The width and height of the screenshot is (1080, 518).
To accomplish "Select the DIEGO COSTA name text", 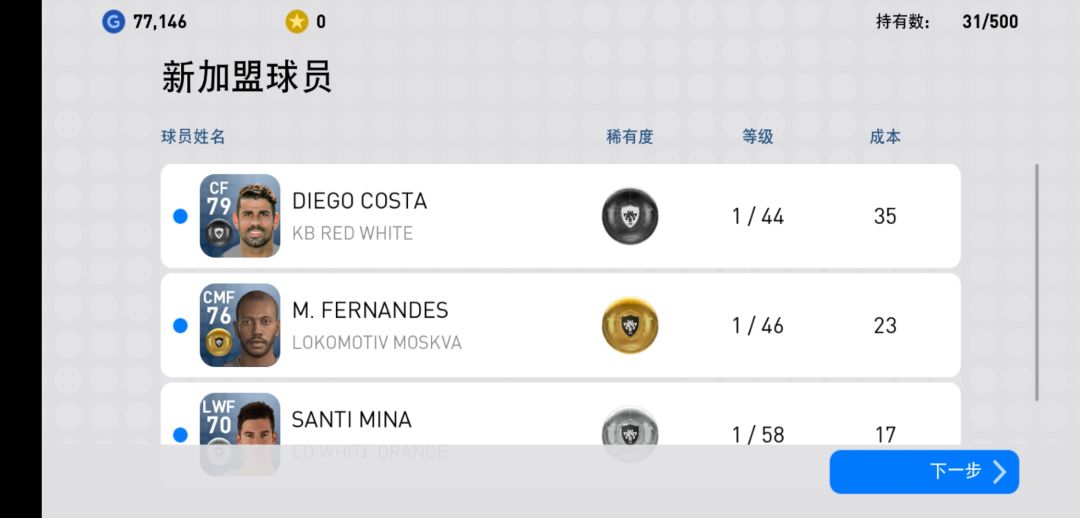I will point(359,201).
